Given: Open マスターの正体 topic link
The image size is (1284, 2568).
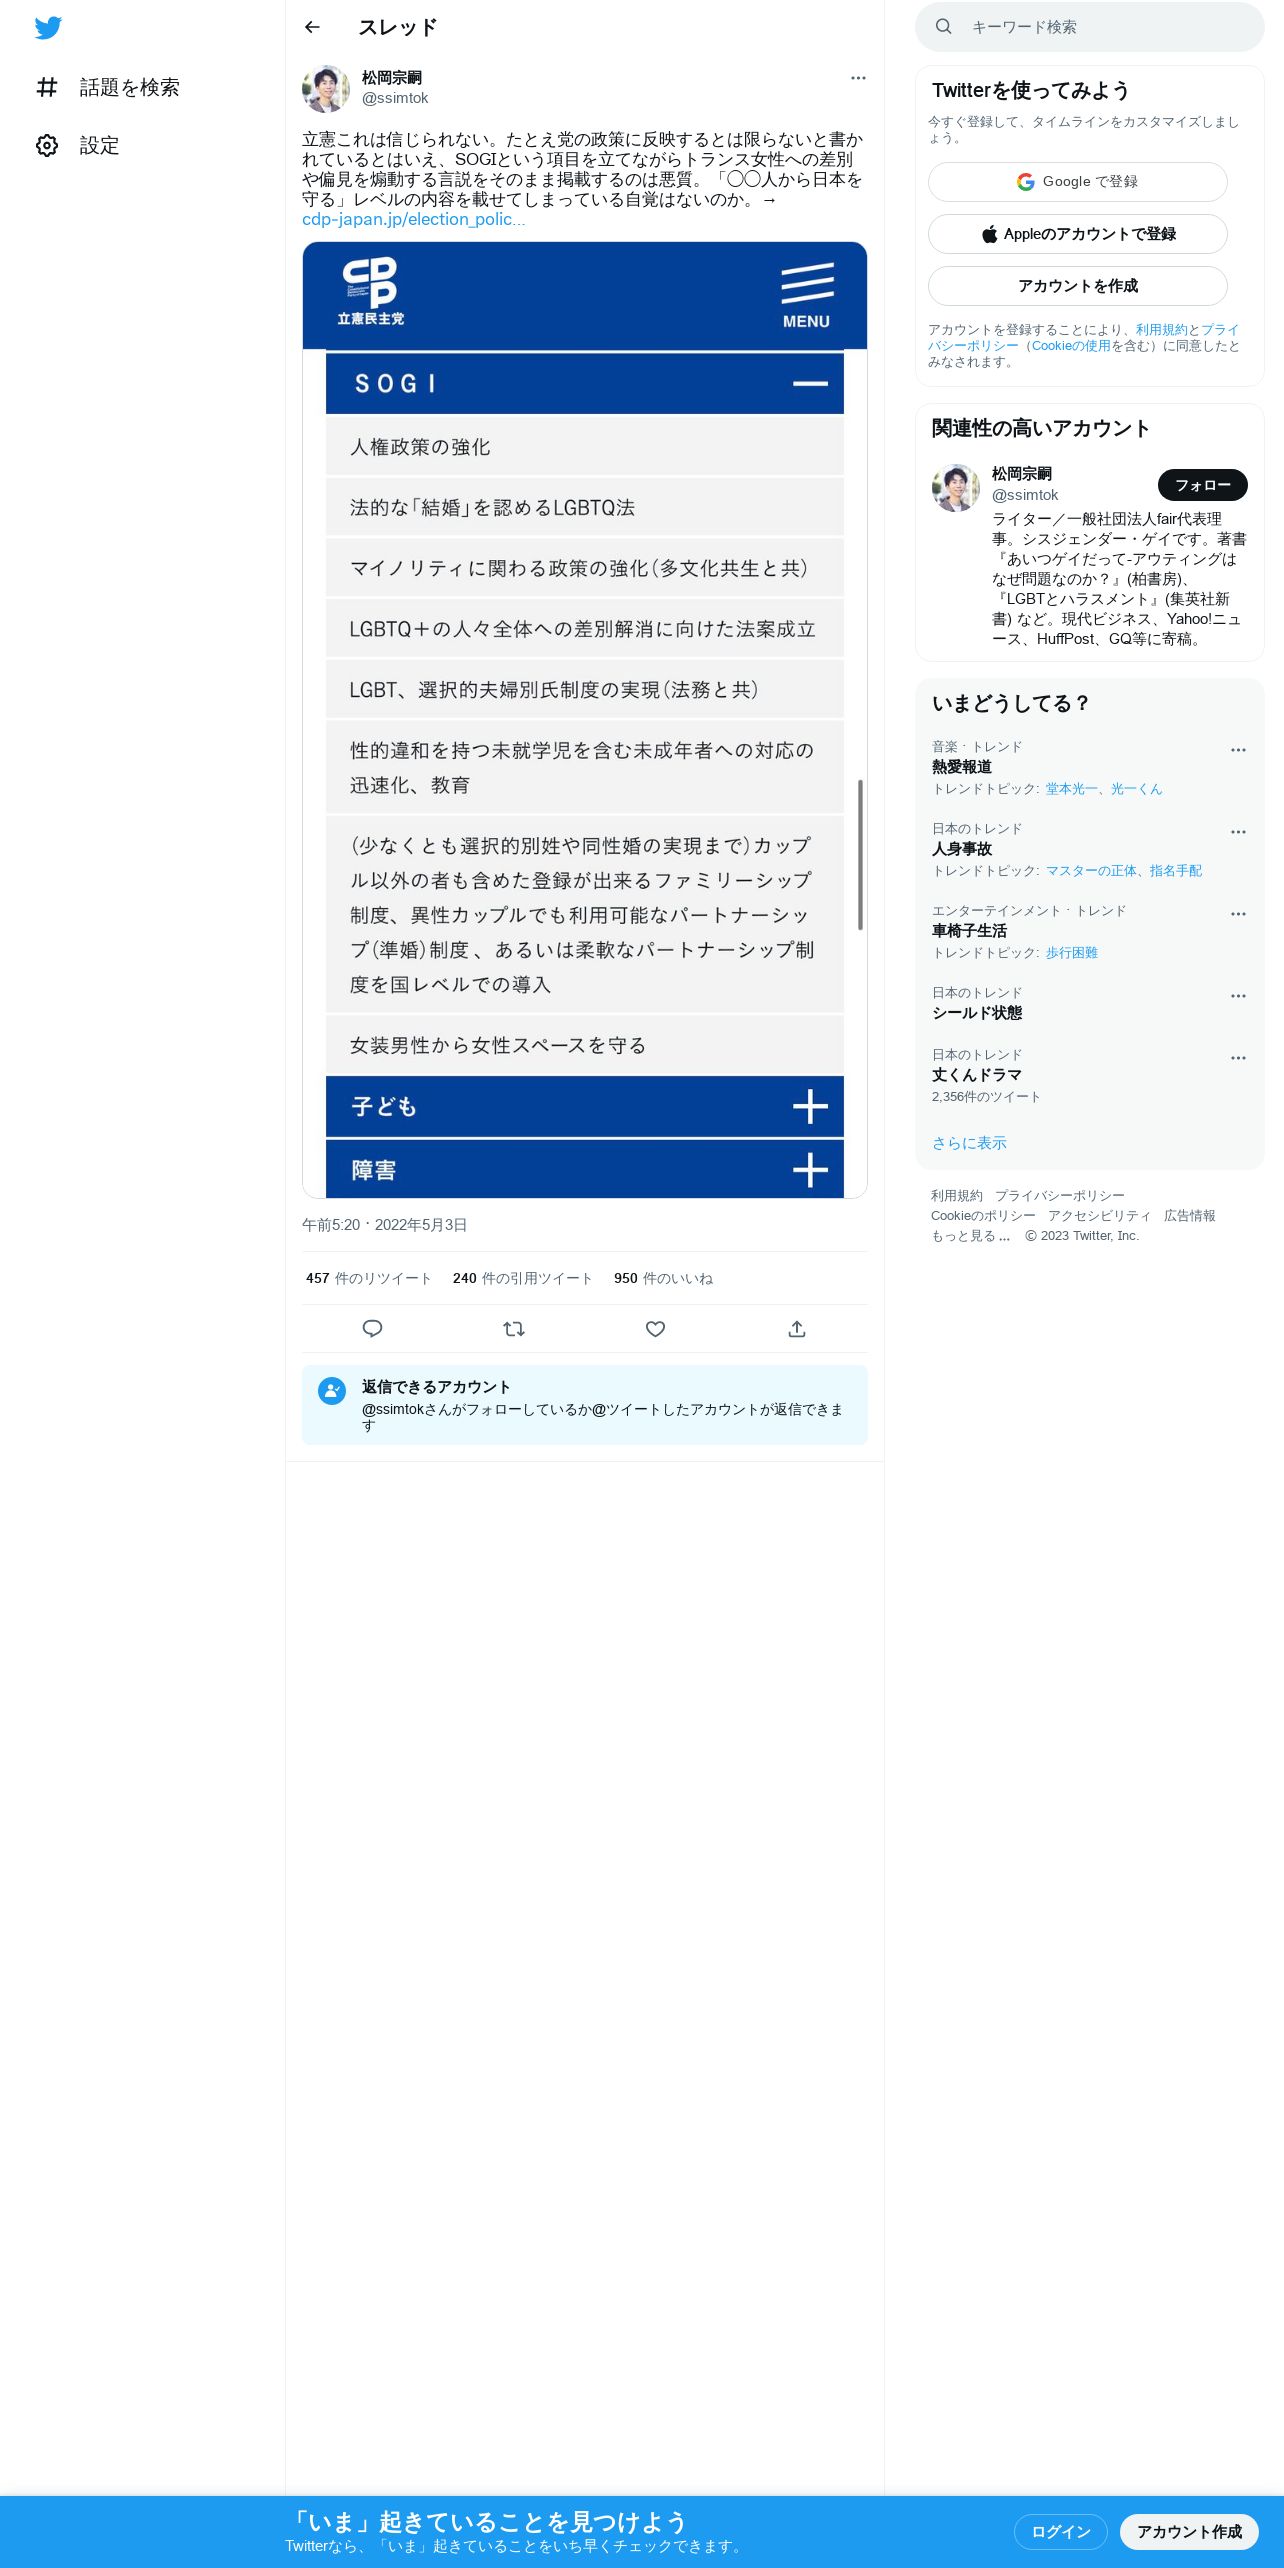Looking at the screenshot, I should [1091, 871].
